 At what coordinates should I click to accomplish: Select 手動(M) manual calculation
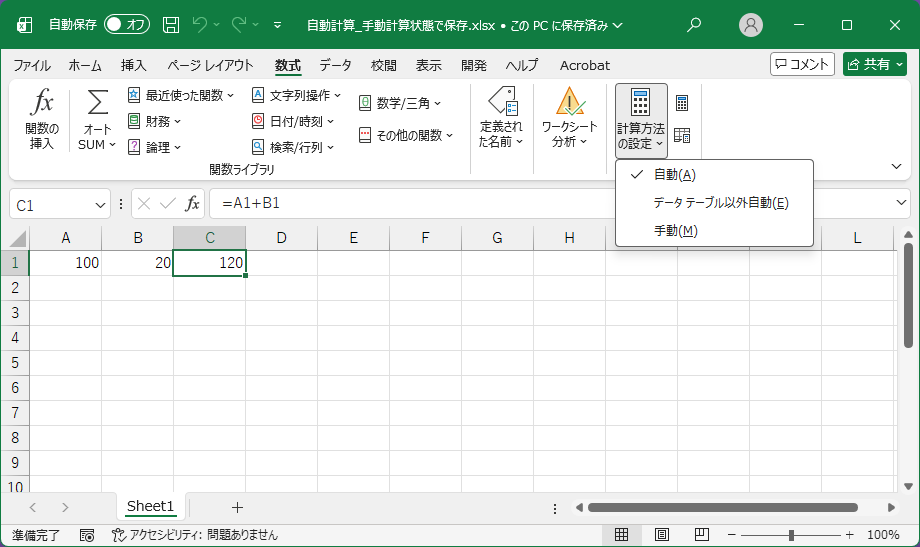[x=714, y=231]
